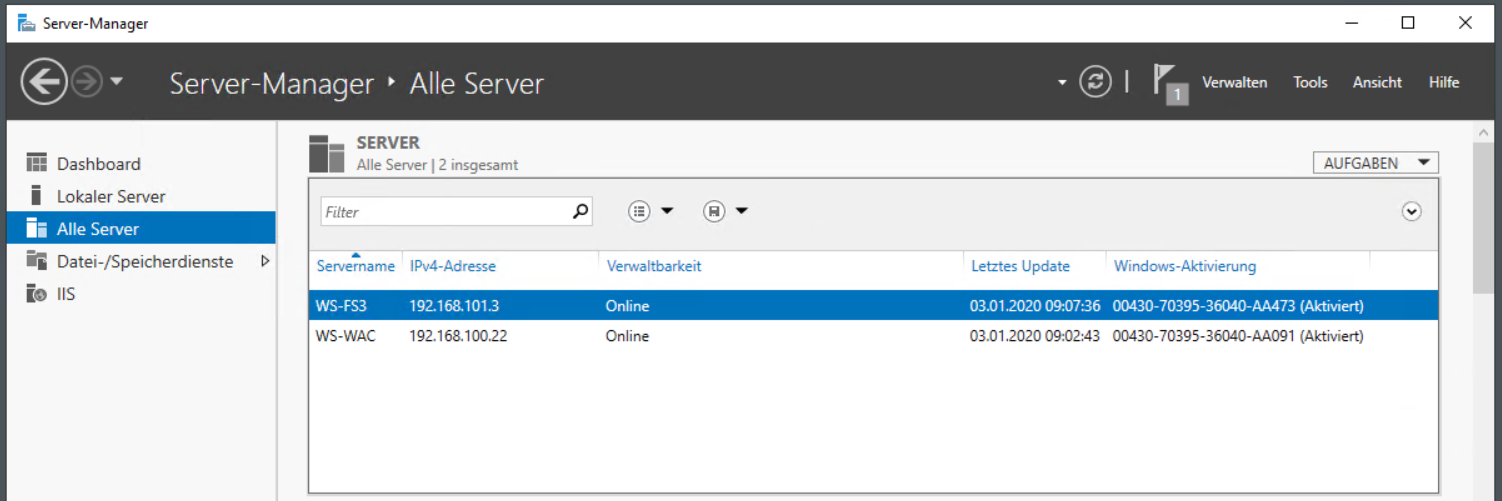Image resolution: width=1502 pixels, height=501 pixels.
Task: Click activation ID ending AA473
Action: click(1238, 306)
